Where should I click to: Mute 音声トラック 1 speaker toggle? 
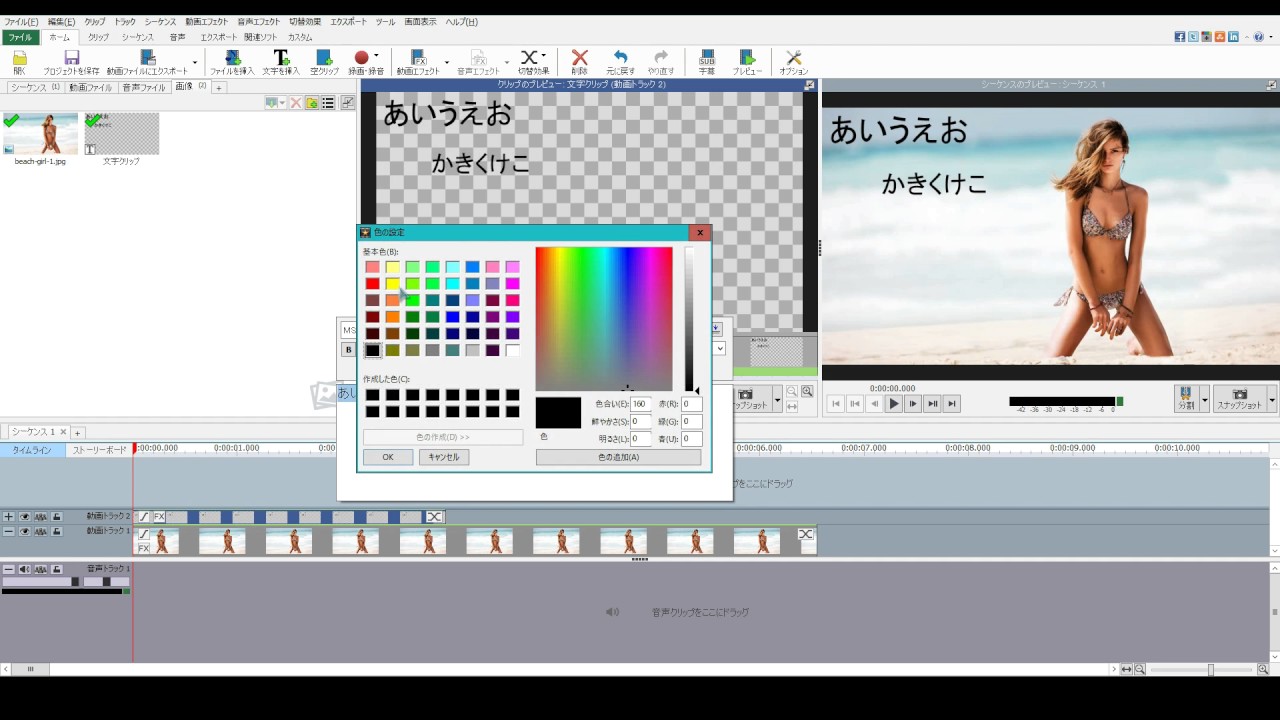pyautogui.click(x=25, y=569)
